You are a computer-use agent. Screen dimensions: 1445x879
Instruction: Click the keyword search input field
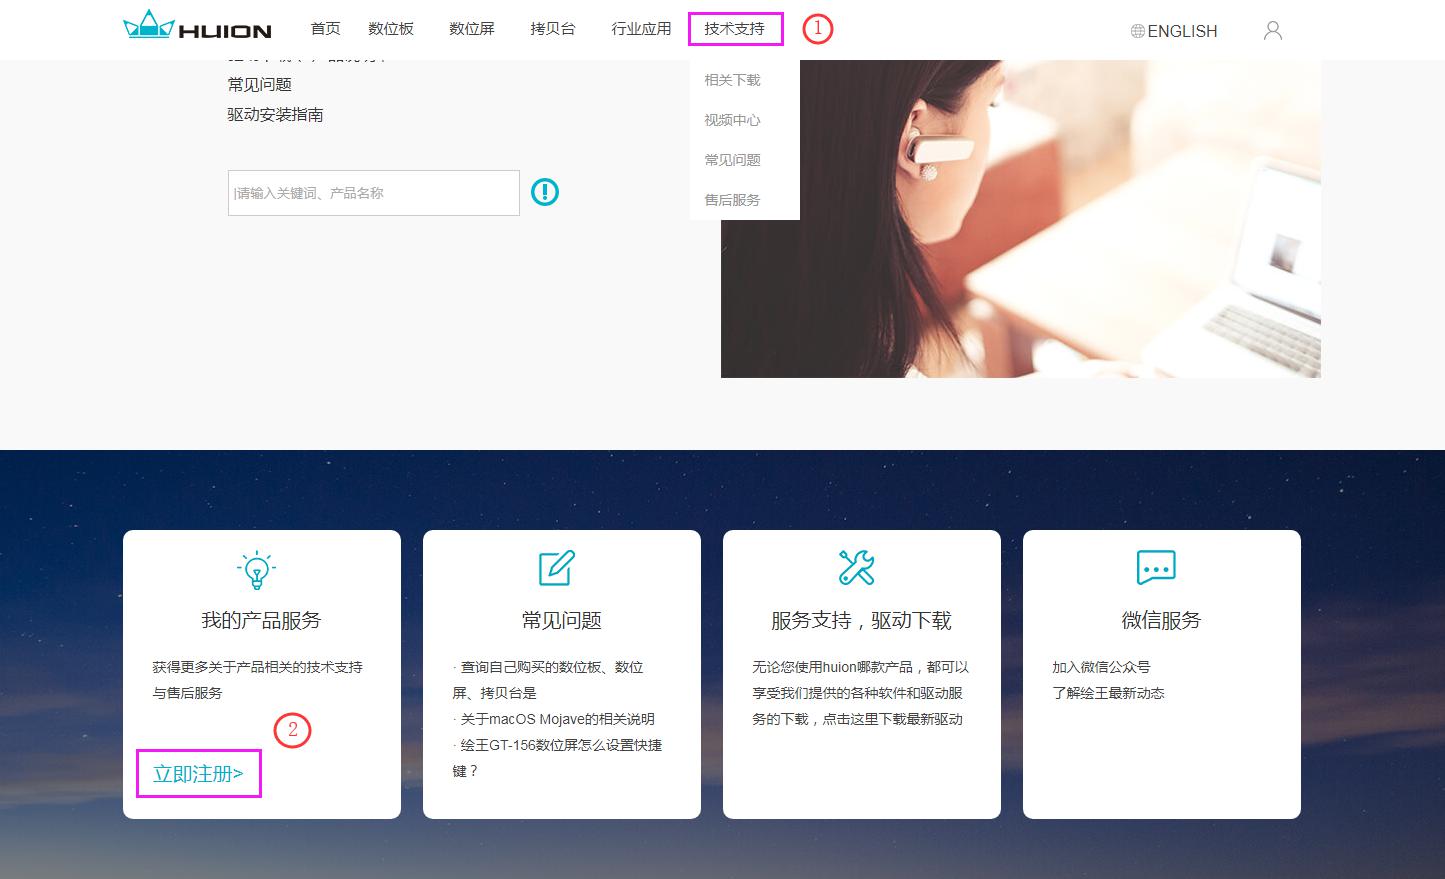[374, 193]
